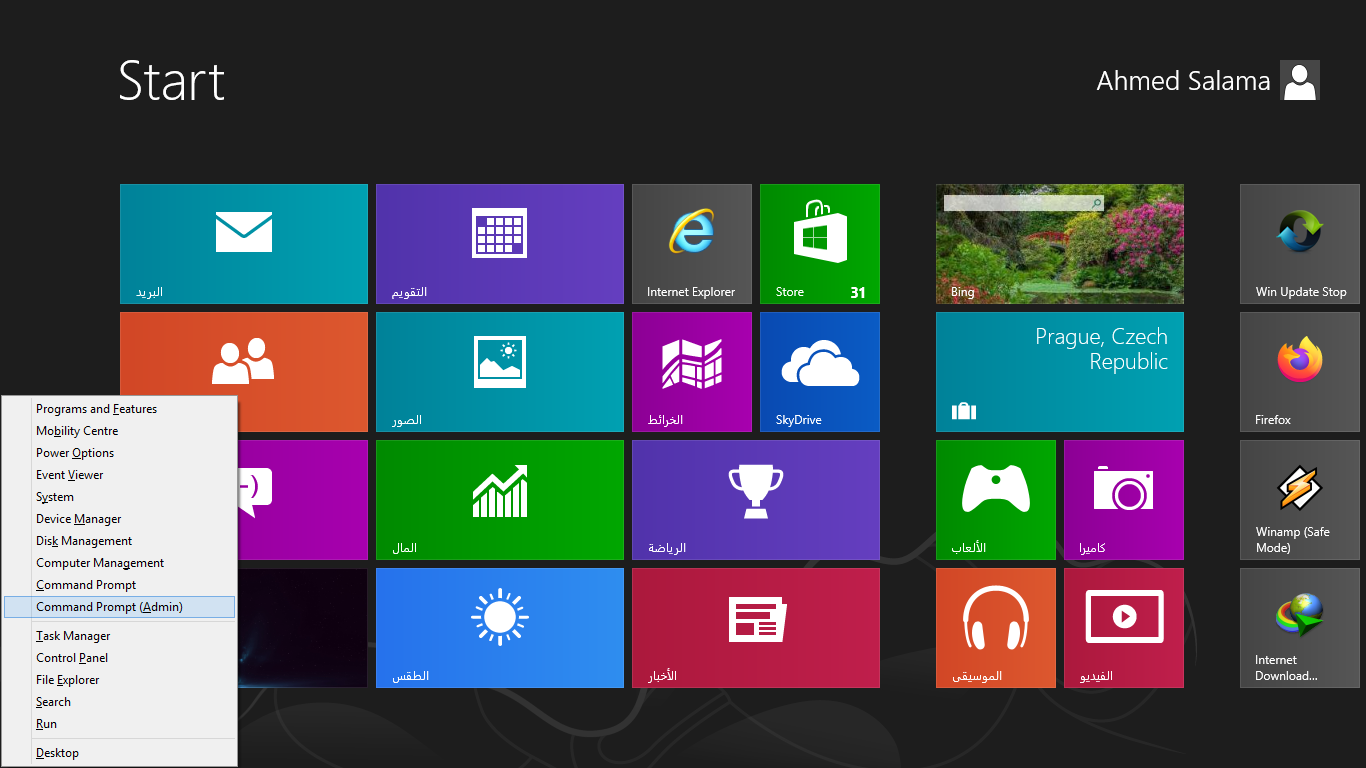Click the user account picture icon
The height and width of the screenshot is (768, 1366).
pos(1300,80)
